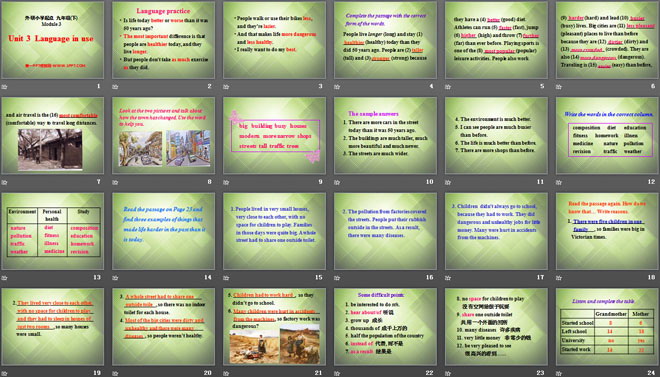Select 'Some difficult points' slide 22 thumbnail
The height and width of the screenshot is (377, 660).
coord(385,327)
